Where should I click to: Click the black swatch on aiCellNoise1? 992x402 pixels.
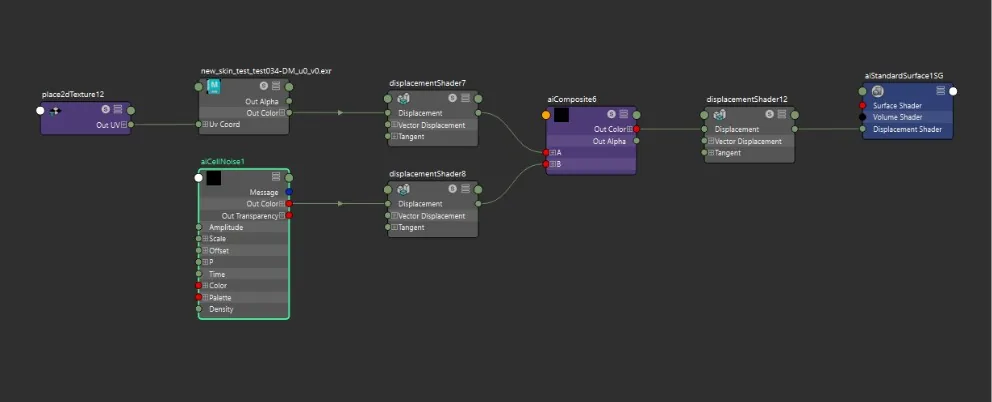(x=214, y=179)
